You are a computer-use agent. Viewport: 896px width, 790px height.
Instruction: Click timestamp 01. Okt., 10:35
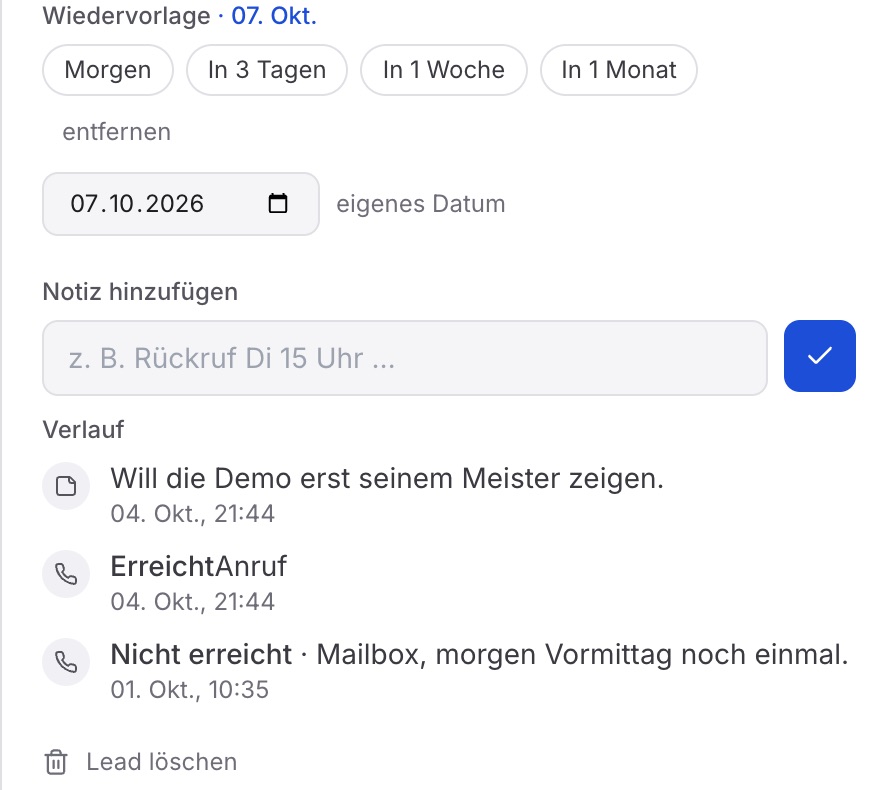coord(189,690)
